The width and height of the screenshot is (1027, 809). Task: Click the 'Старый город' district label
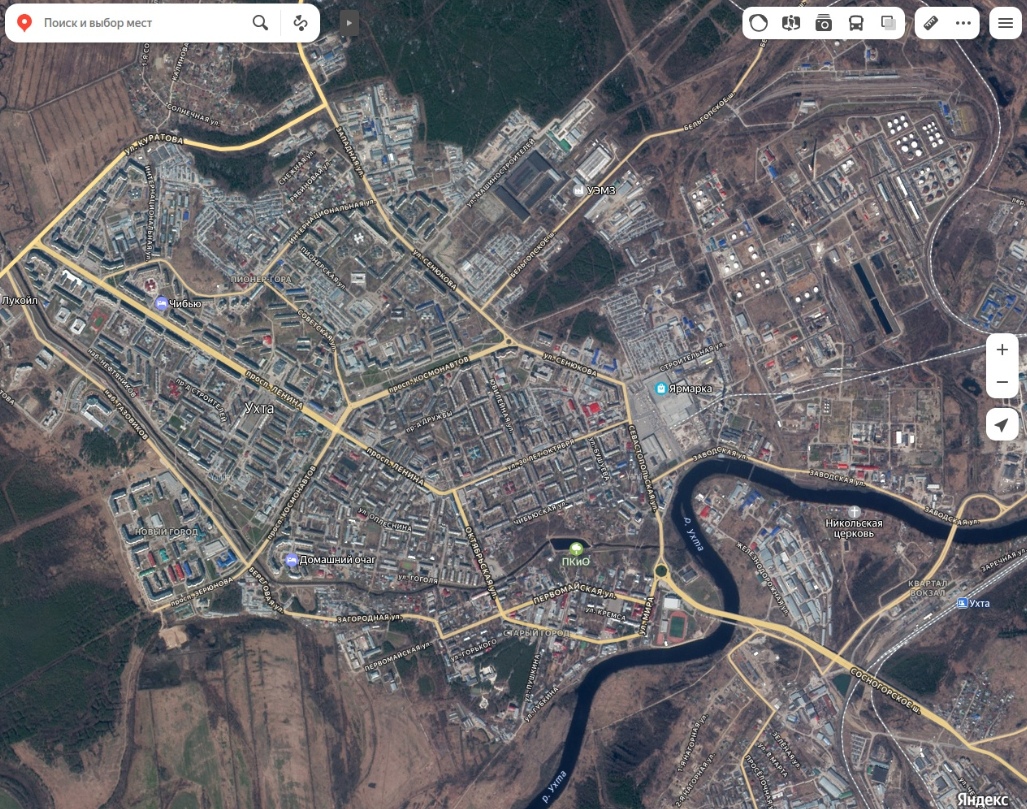pos(538,633)
